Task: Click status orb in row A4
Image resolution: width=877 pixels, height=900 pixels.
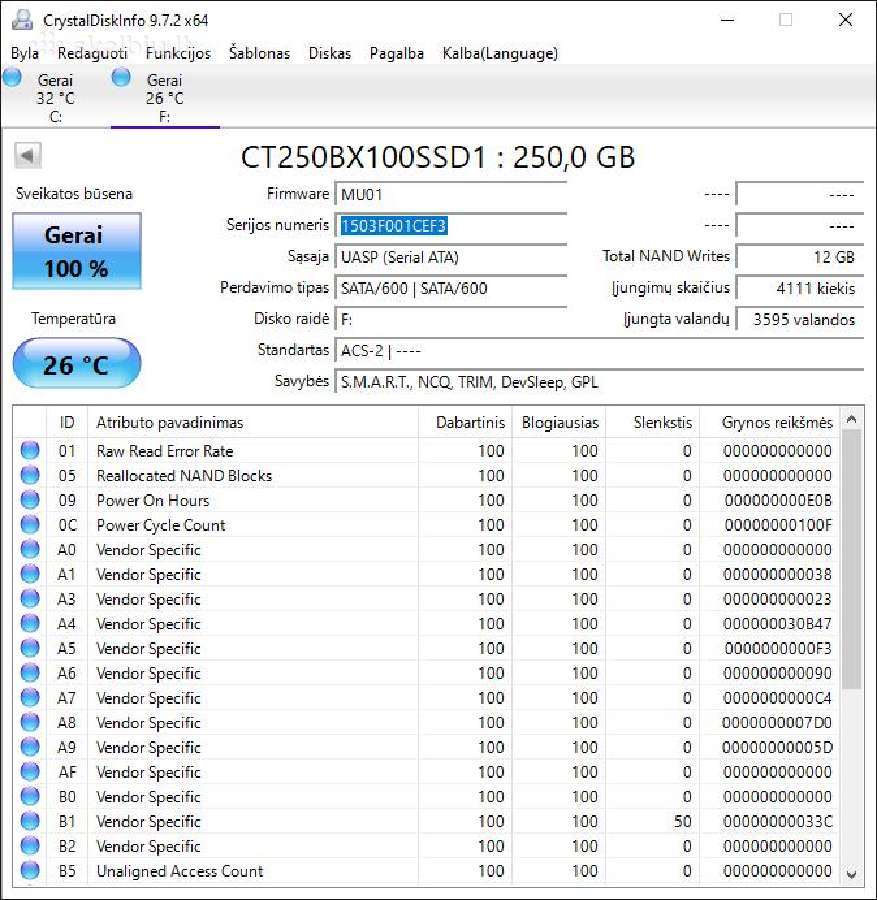Action: click(30, 623)
